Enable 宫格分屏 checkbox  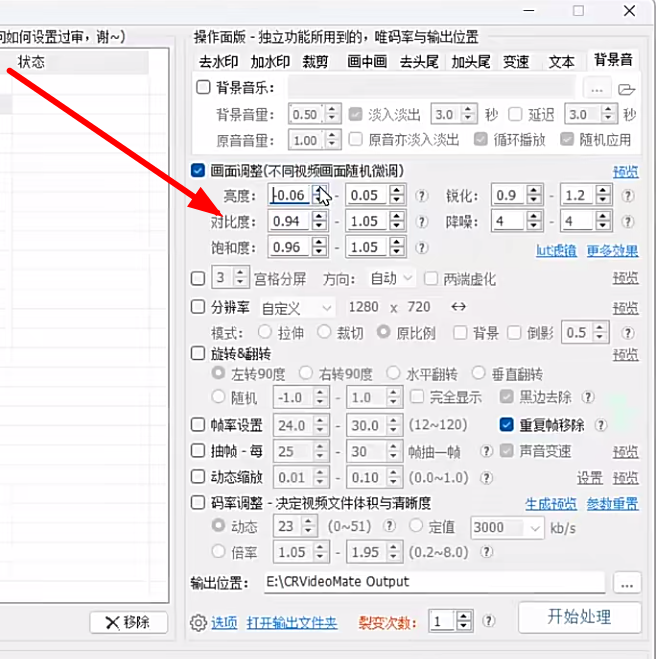tap(198, 278)
